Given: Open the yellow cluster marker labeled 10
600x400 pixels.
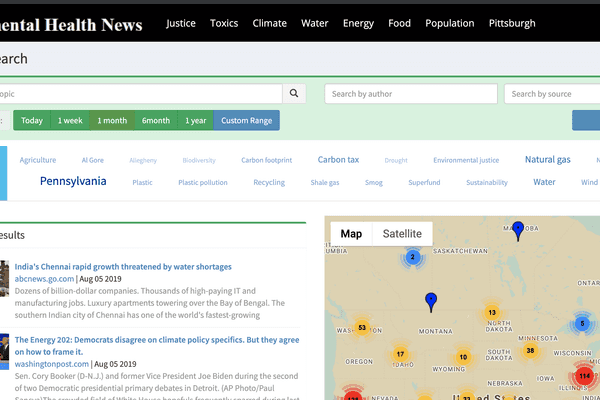Looking at the screenshot, I should [463, 357].
